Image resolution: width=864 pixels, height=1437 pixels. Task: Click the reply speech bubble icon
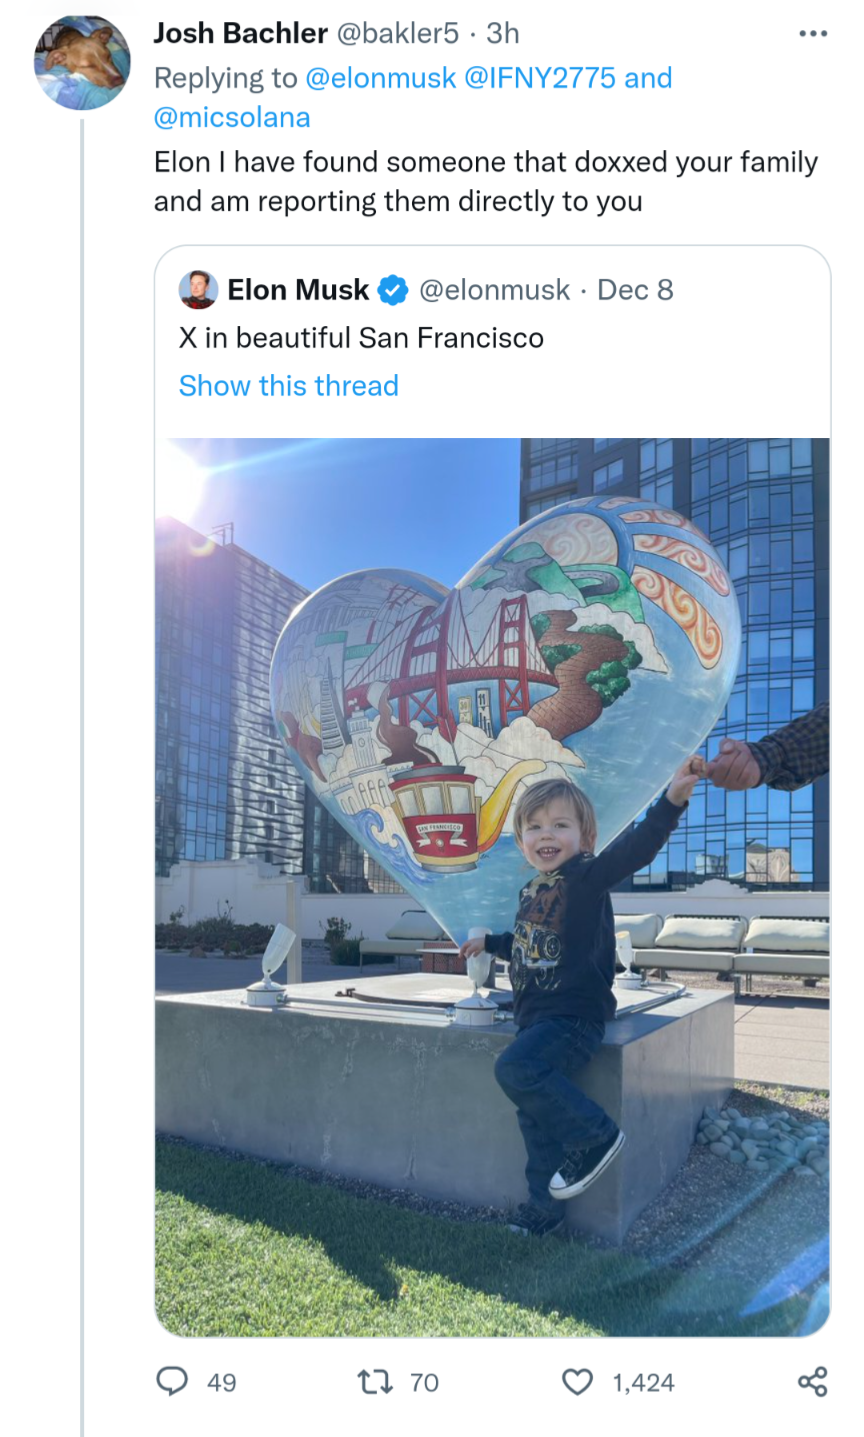[173, 1381]
